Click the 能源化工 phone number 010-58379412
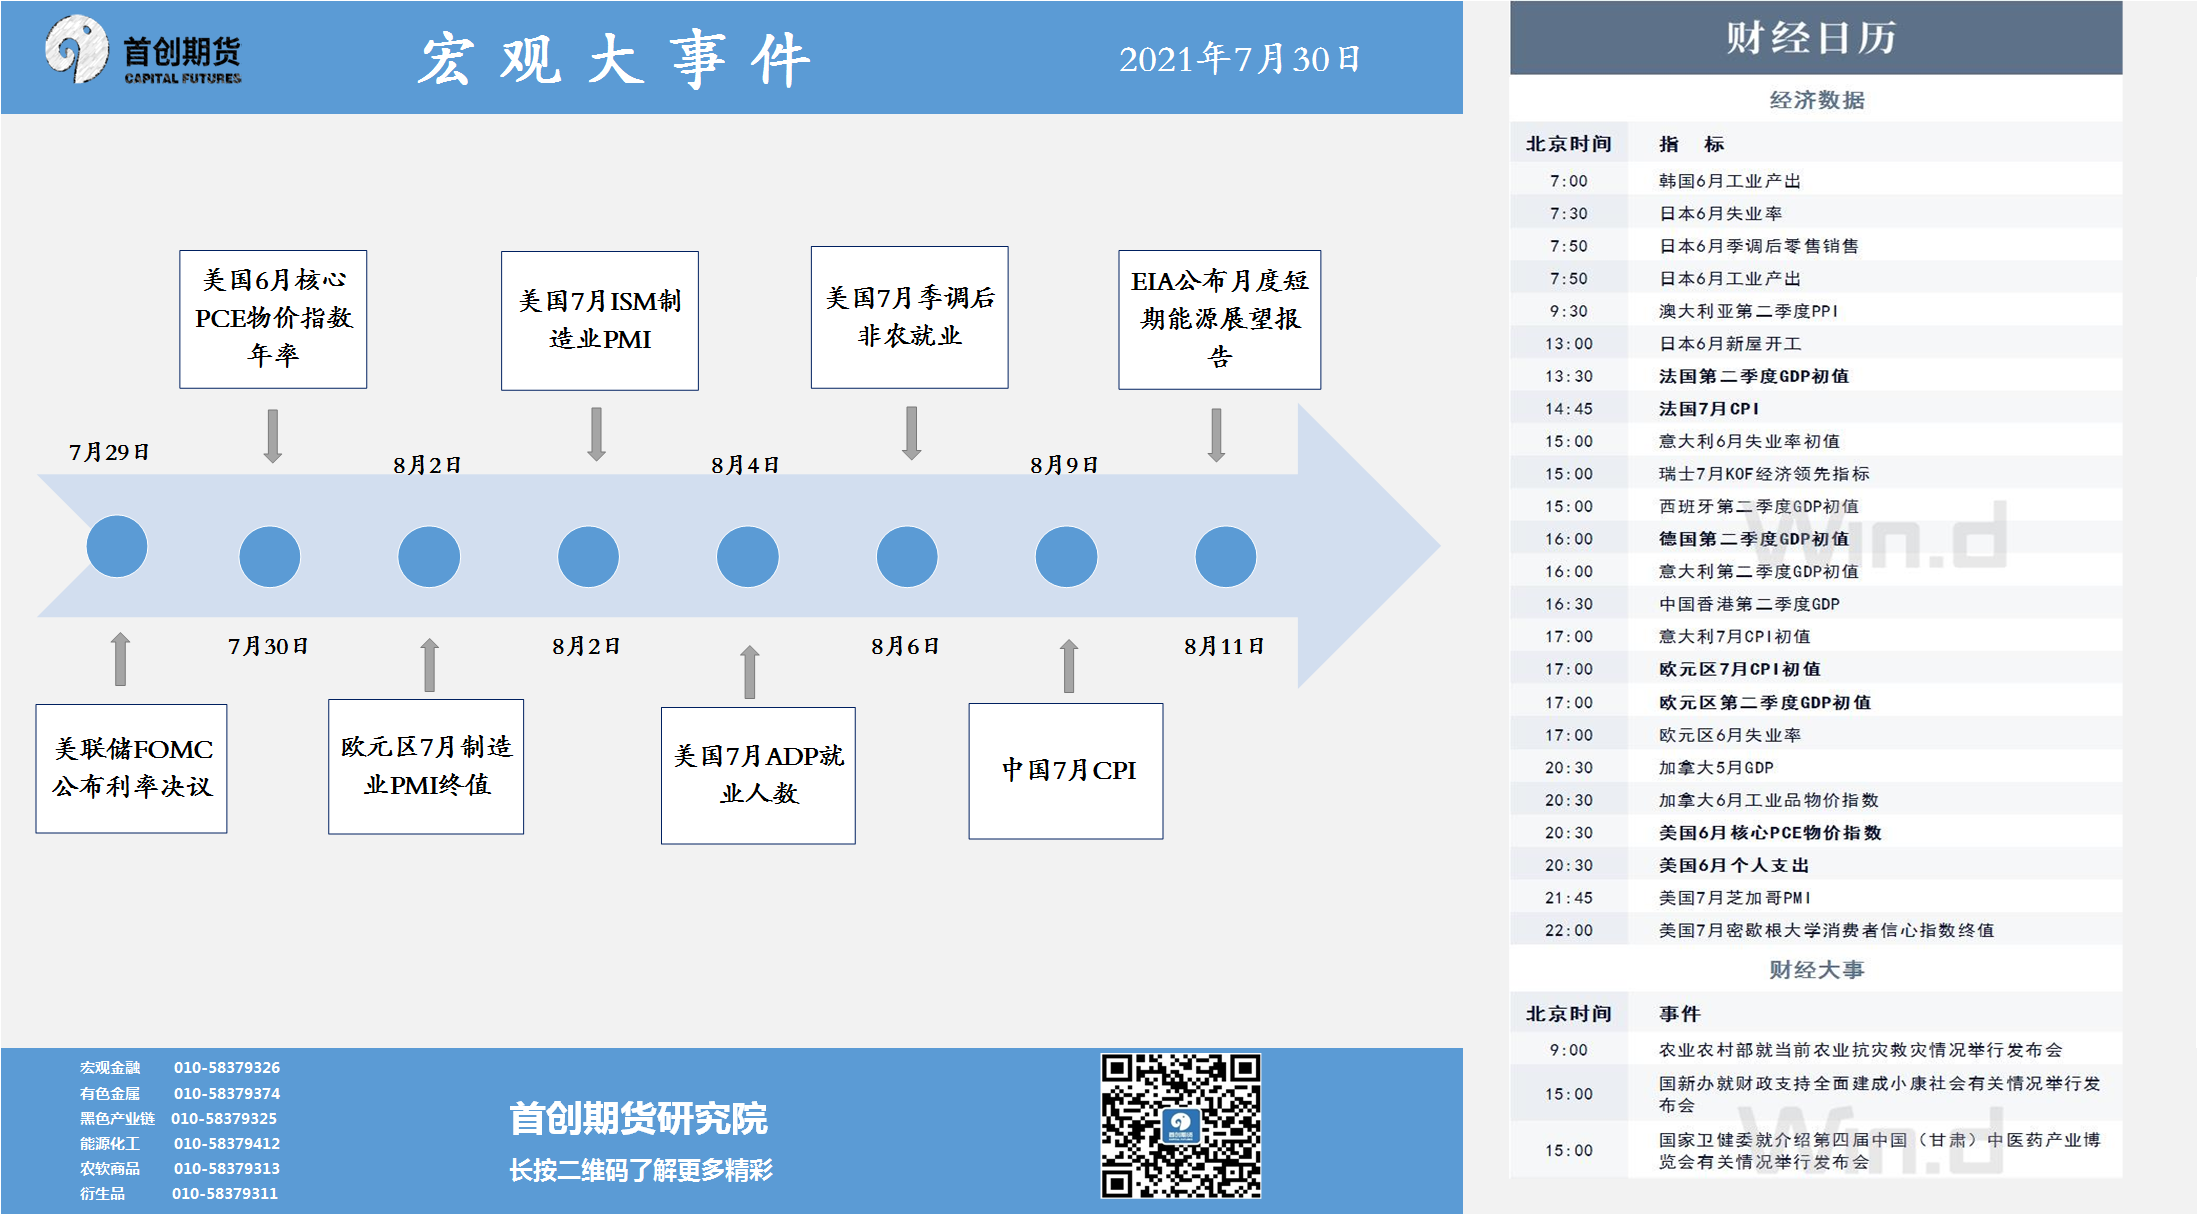The image size is (2198, 1215). pyautogui.click(x=227, y=1143)
